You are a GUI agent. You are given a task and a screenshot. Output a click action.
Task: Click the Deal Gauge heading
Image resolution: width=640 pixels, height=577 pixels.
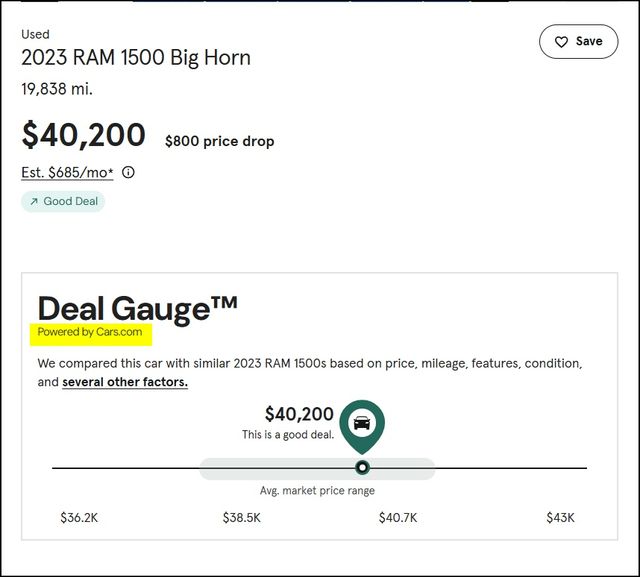point(138,309)
